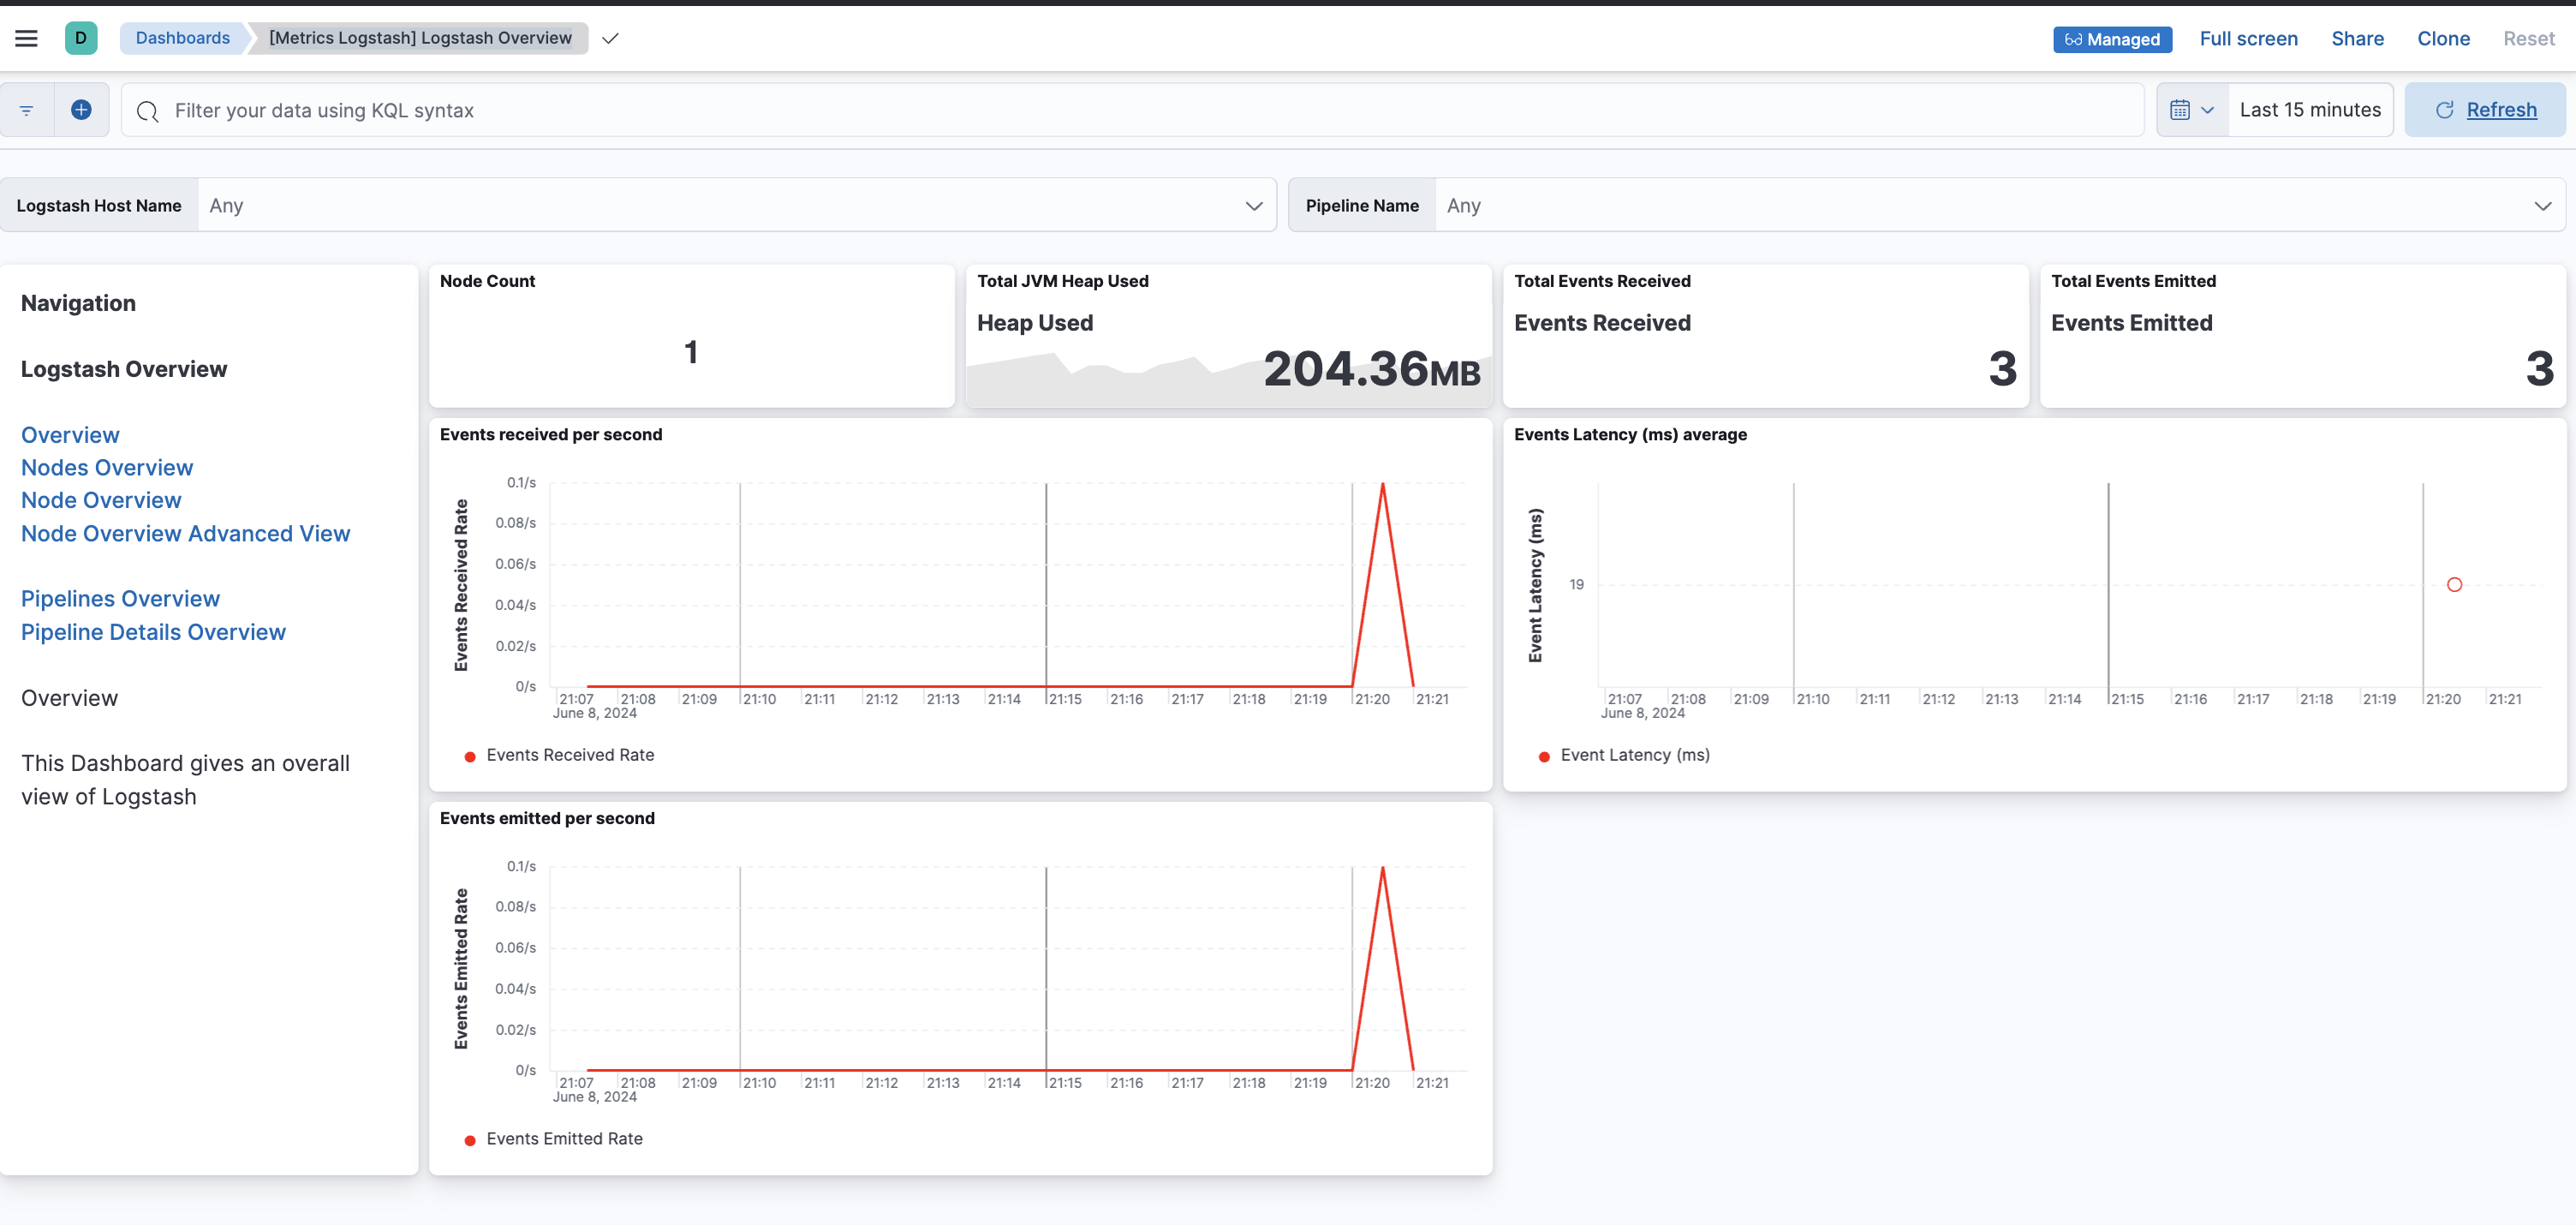Toggle Events Emitted Rate legend series
The image size is (2576, 1225).
(564, 1139)
